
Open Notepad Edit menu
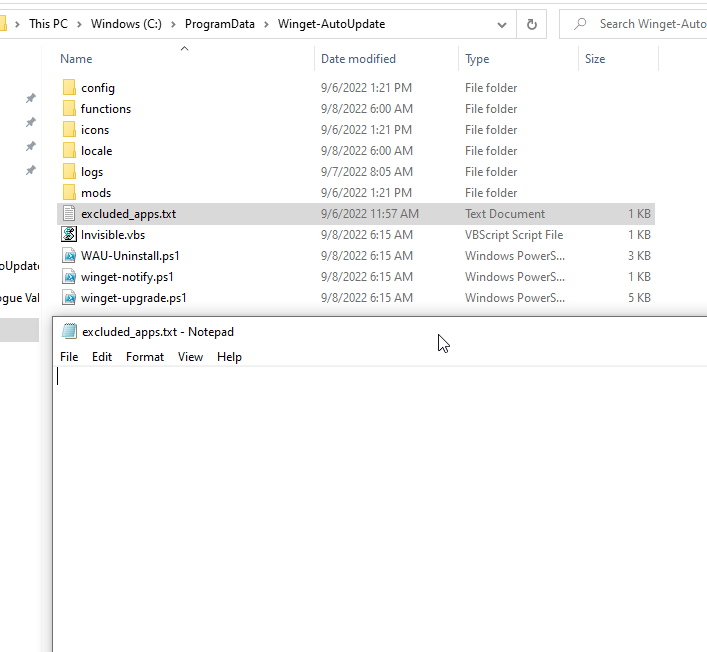(x=102, y=357)
